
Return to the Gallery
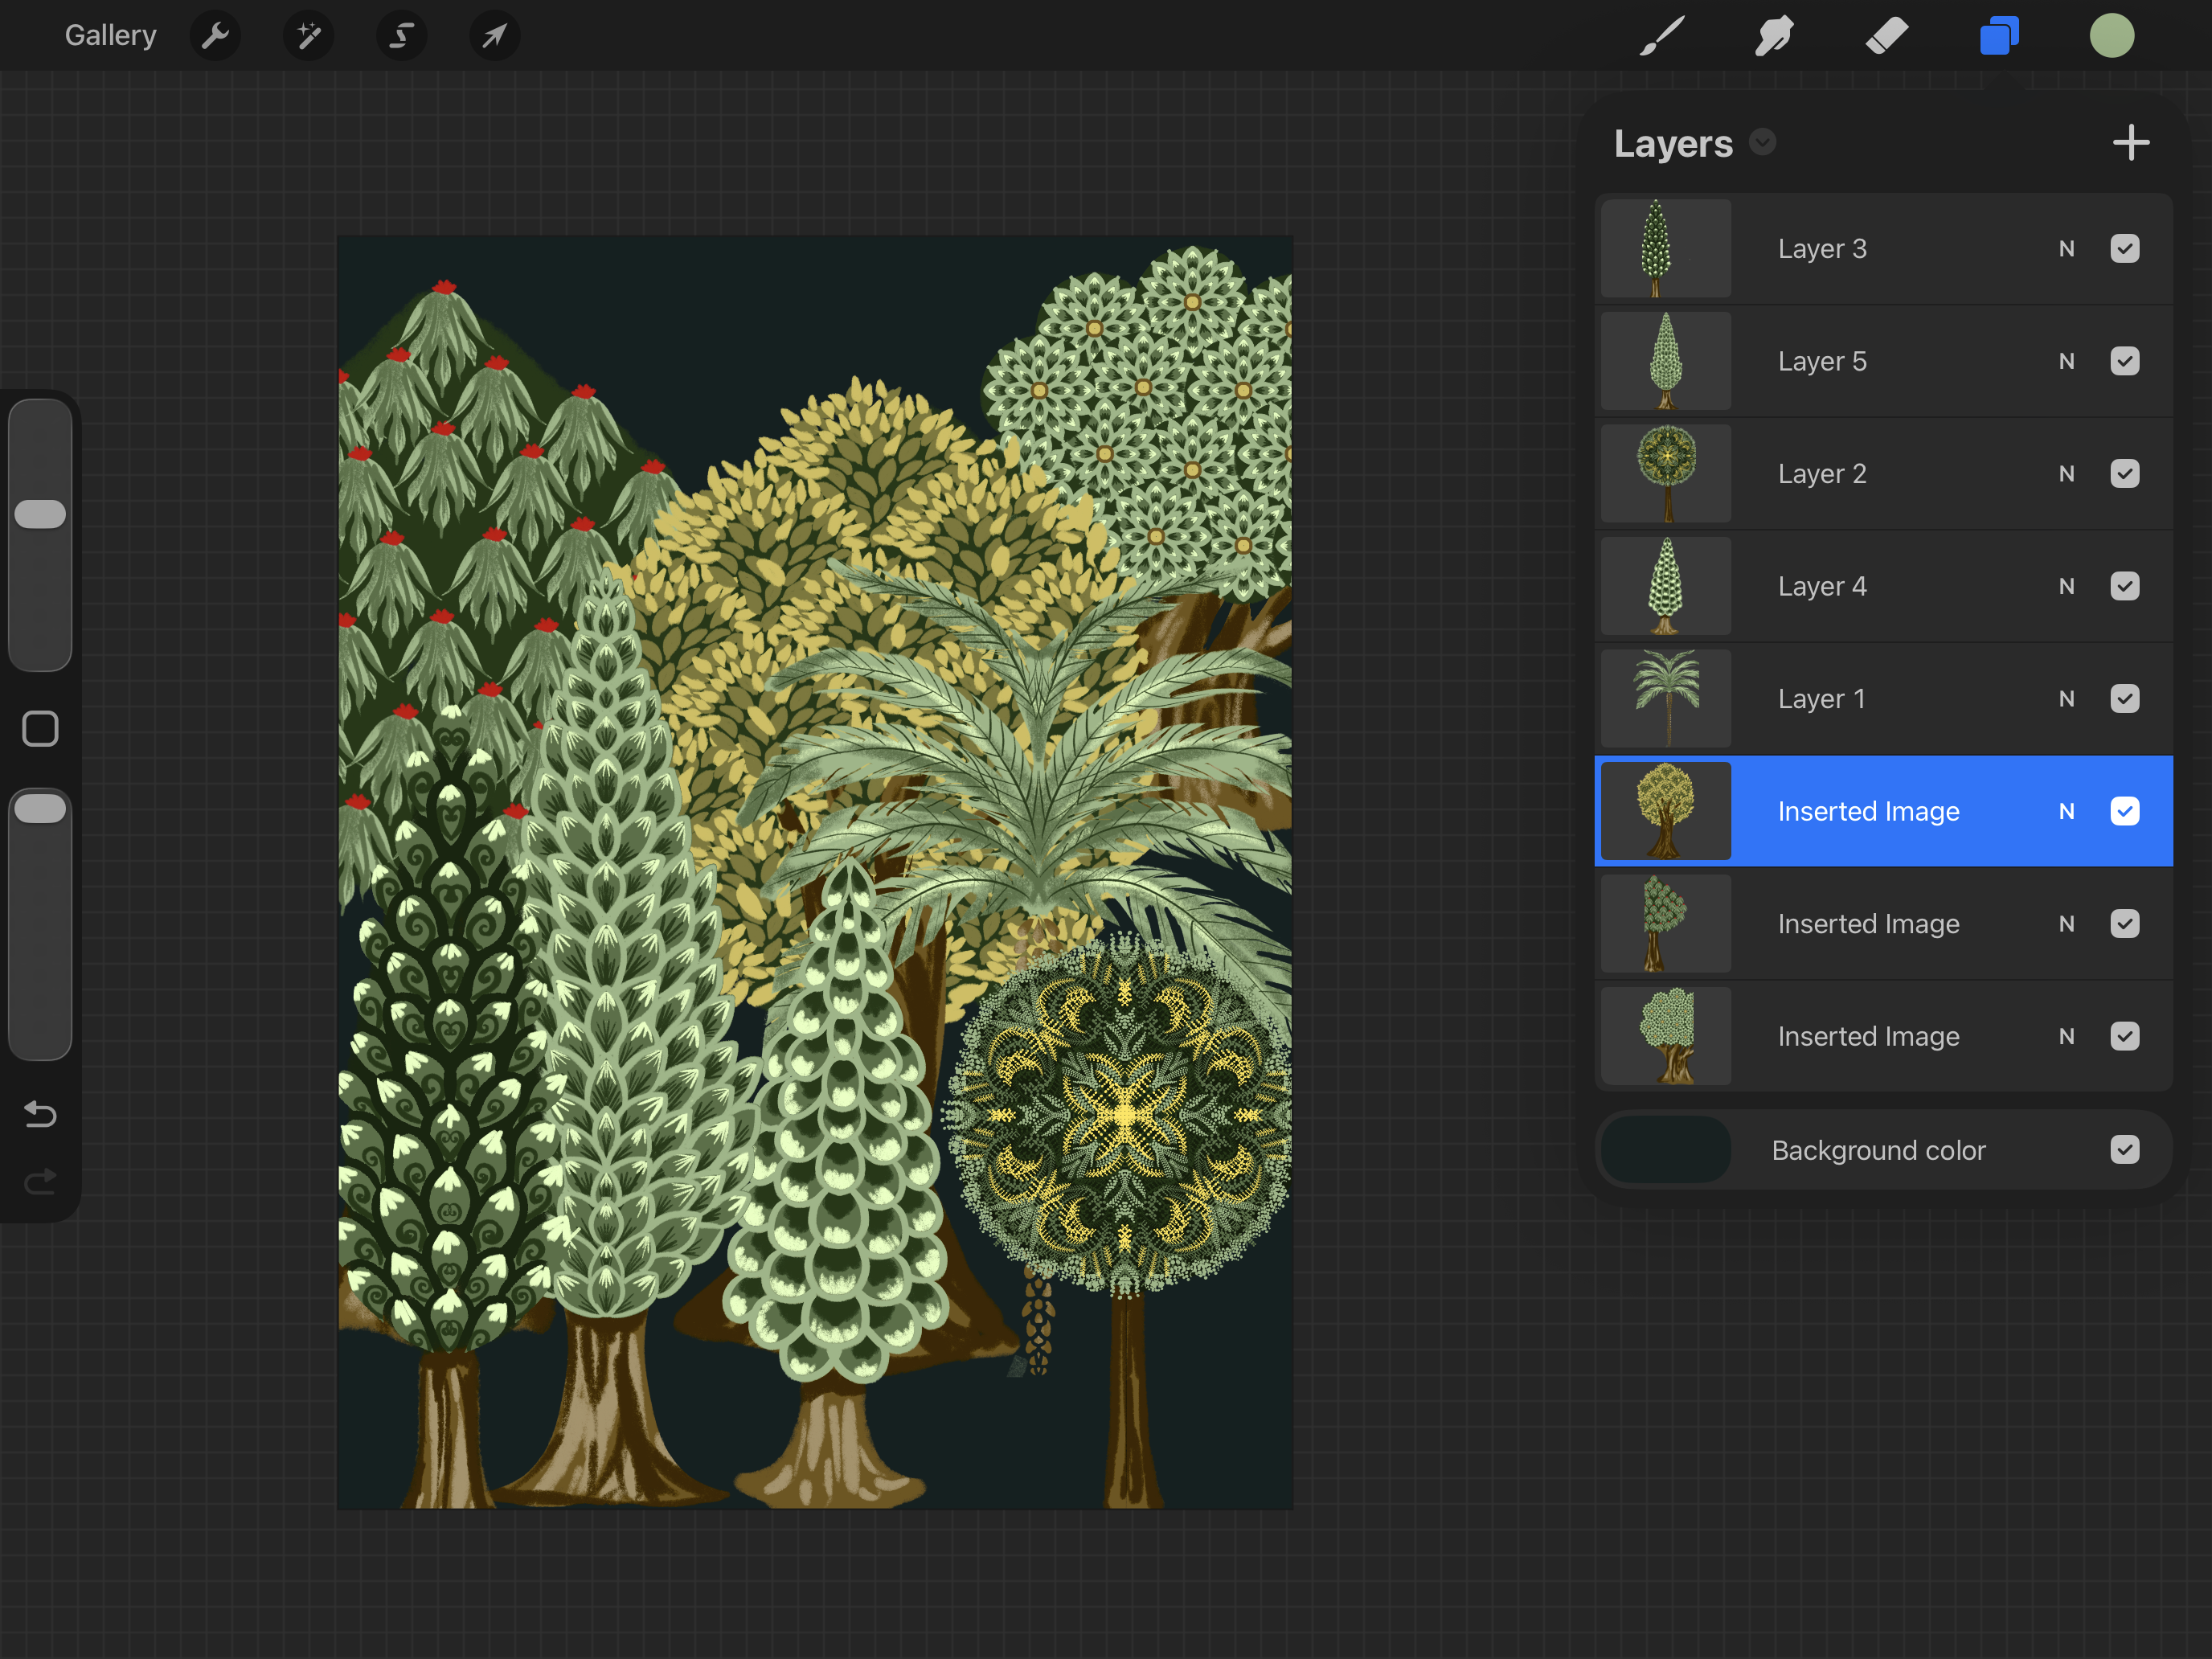click(x=111, y=36)
